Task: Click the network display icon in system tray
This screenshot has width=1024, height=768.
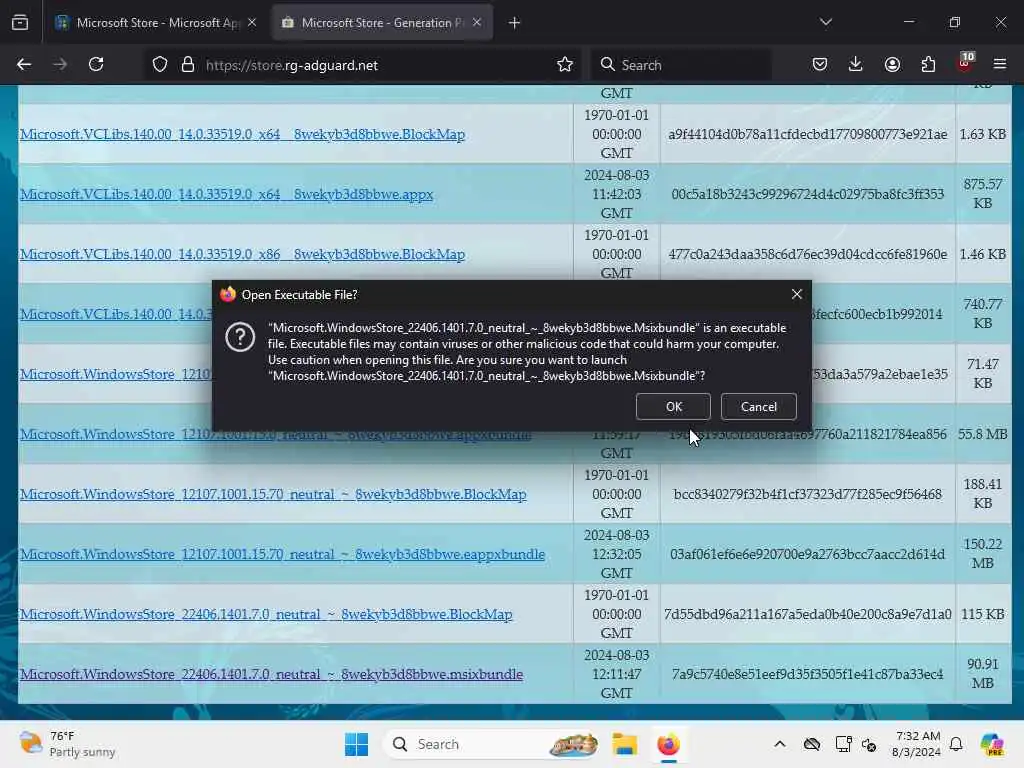Action: [843, 744]
